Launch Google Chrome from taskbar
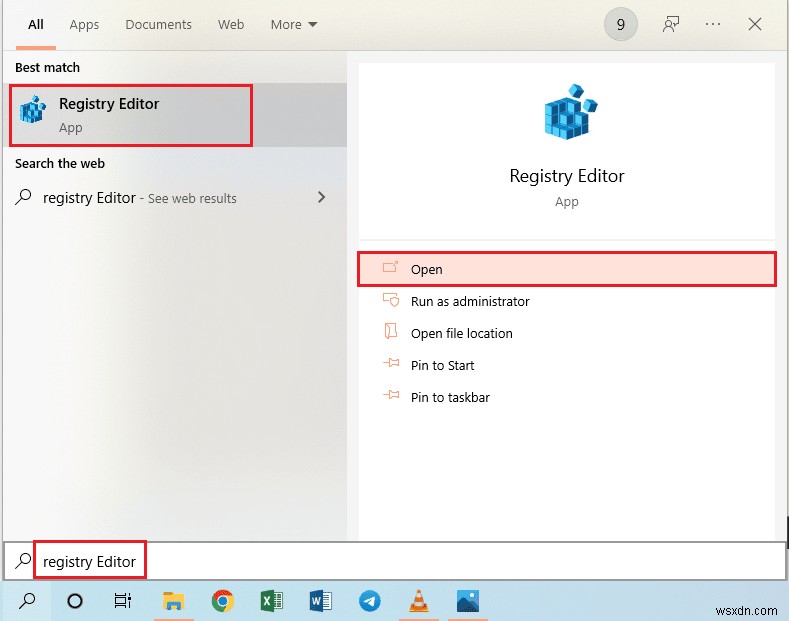 [x=223, y=601]
